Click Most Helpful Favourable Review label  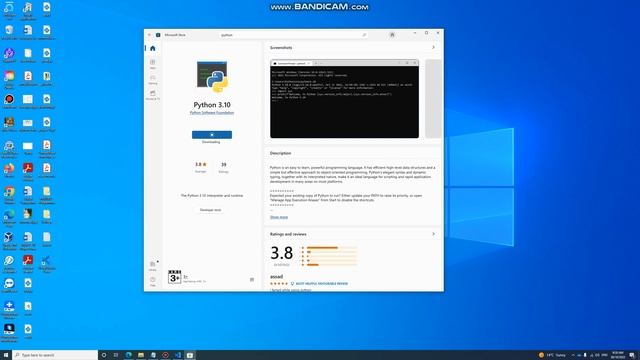[x=322, y=283]
